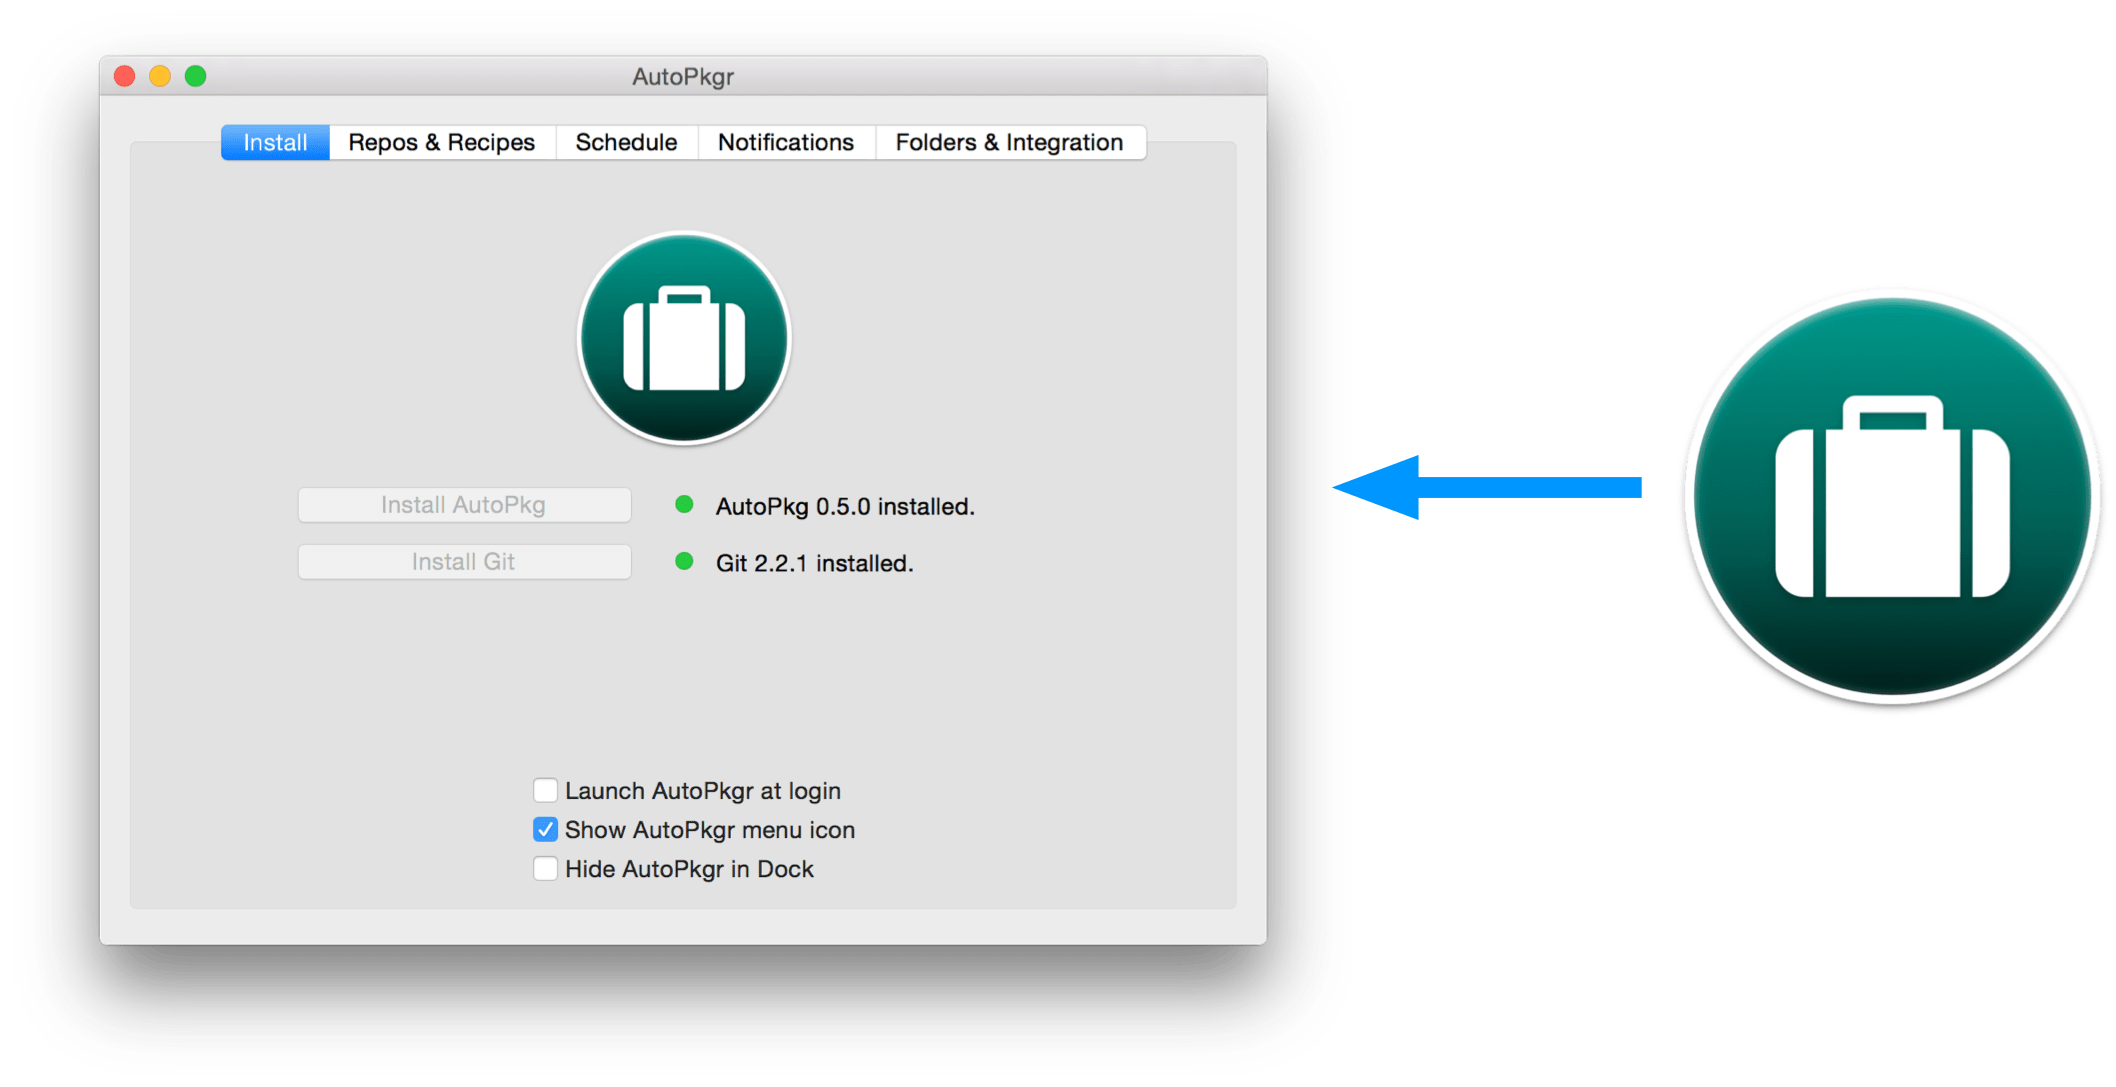Open the Folders & Integration tab
This screenshot has height=1087, width=2116.
1010,142
